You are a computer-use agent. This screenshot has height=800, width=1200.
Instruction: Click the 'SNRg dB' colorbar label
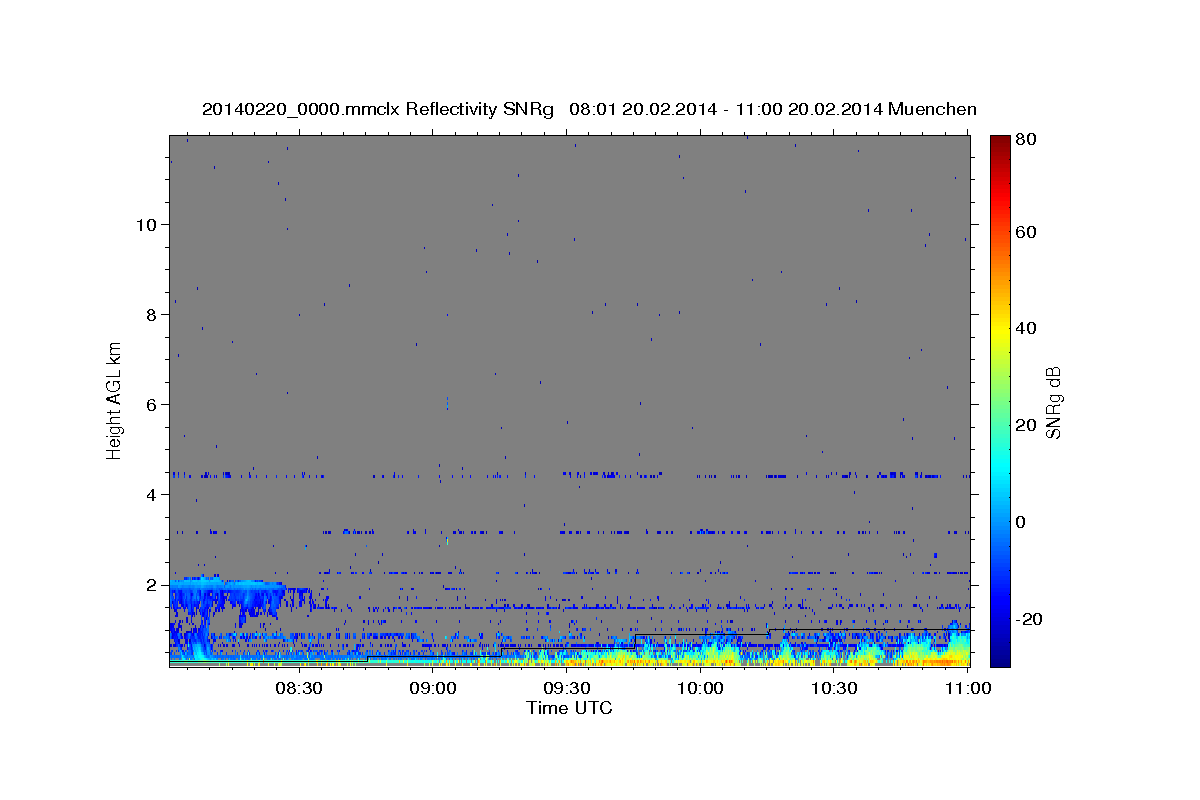1053,402
